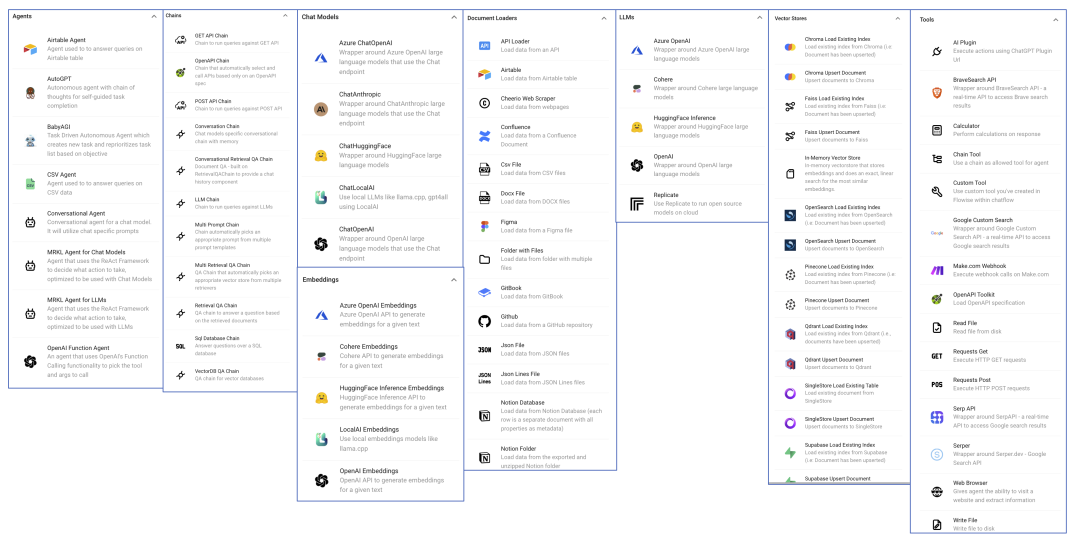Click the AI Plugin plug icon
The width and height of the screenshot is (1080, 545).
pyautogui.click(x=937, y=51)
